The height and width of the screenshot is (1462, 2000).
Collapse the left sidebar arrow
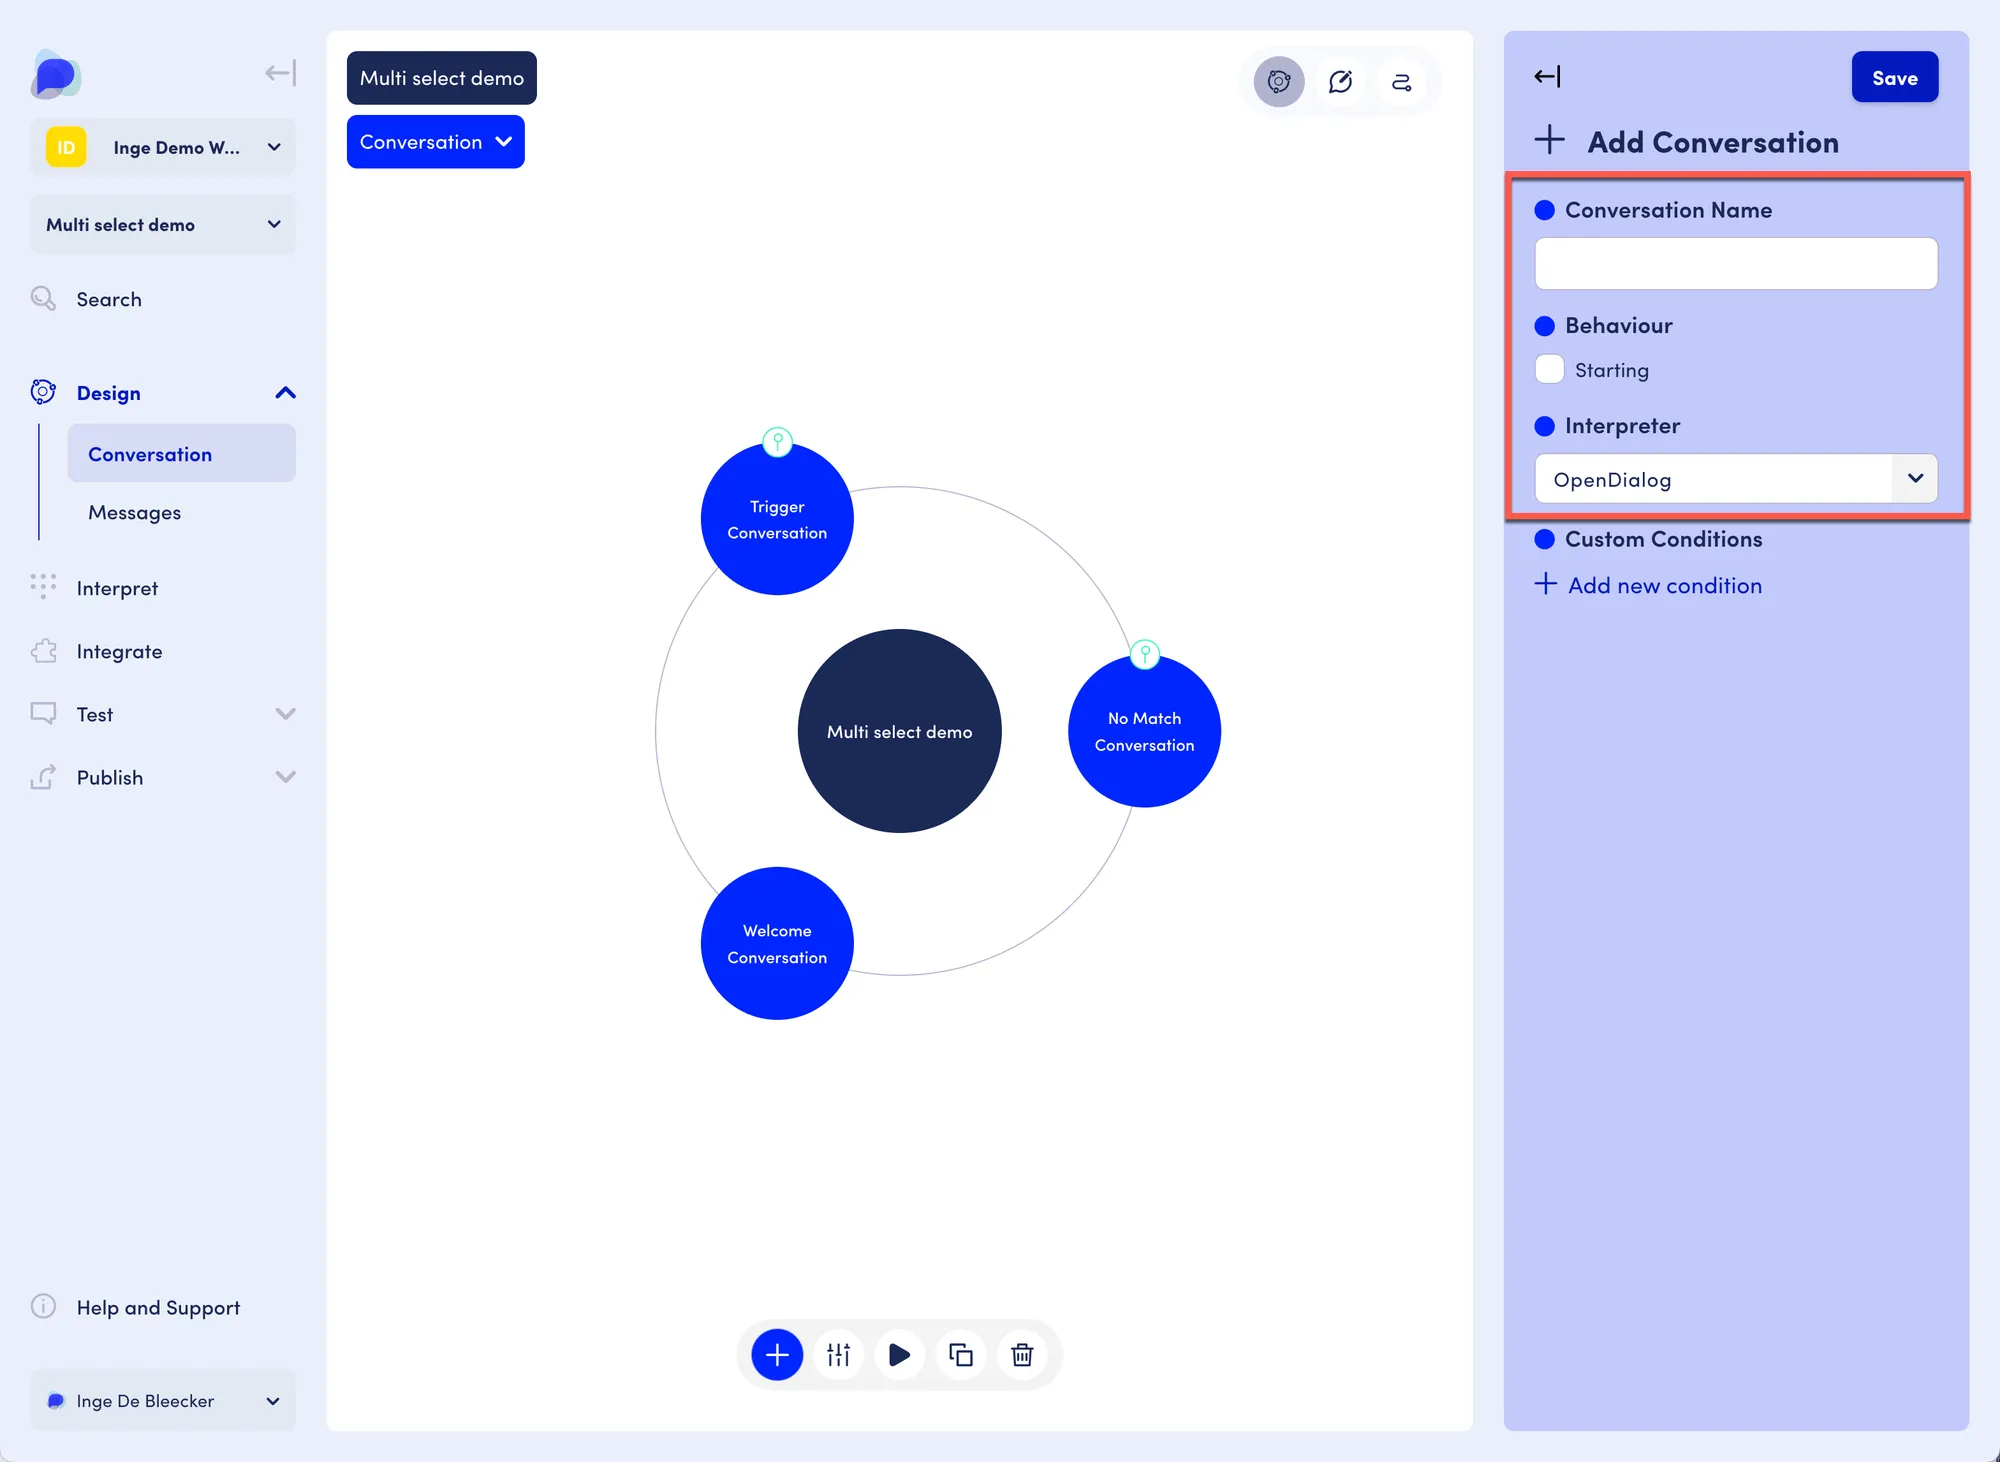coord(280,73)
